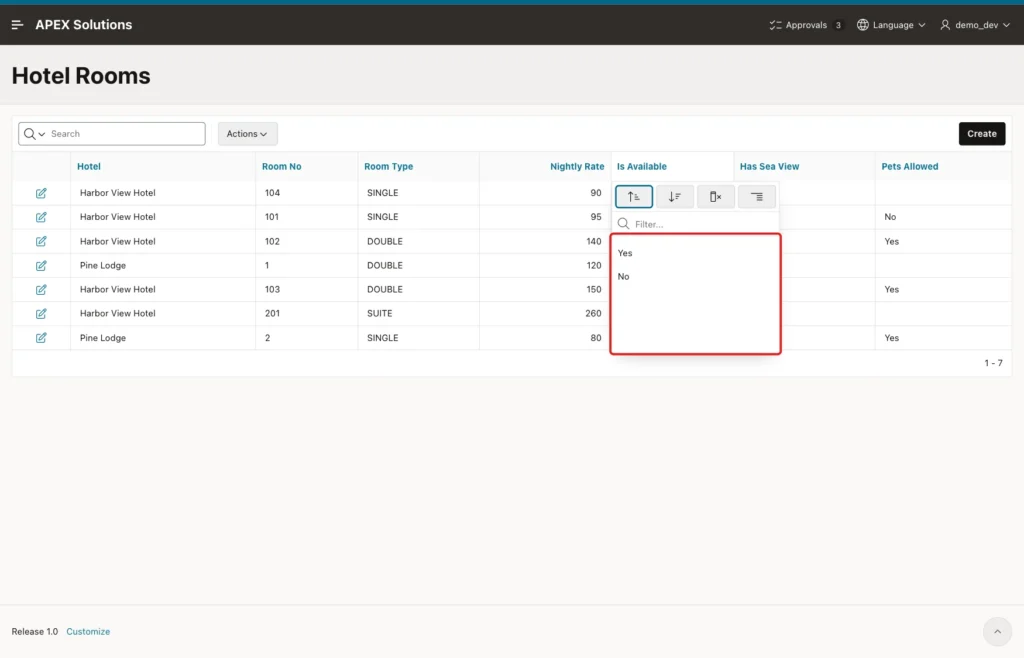Image resolution: width=1024 pixels, height=658 pixels.
Task: Click the nightly rate 140 cell
Action: coord(594,242)
